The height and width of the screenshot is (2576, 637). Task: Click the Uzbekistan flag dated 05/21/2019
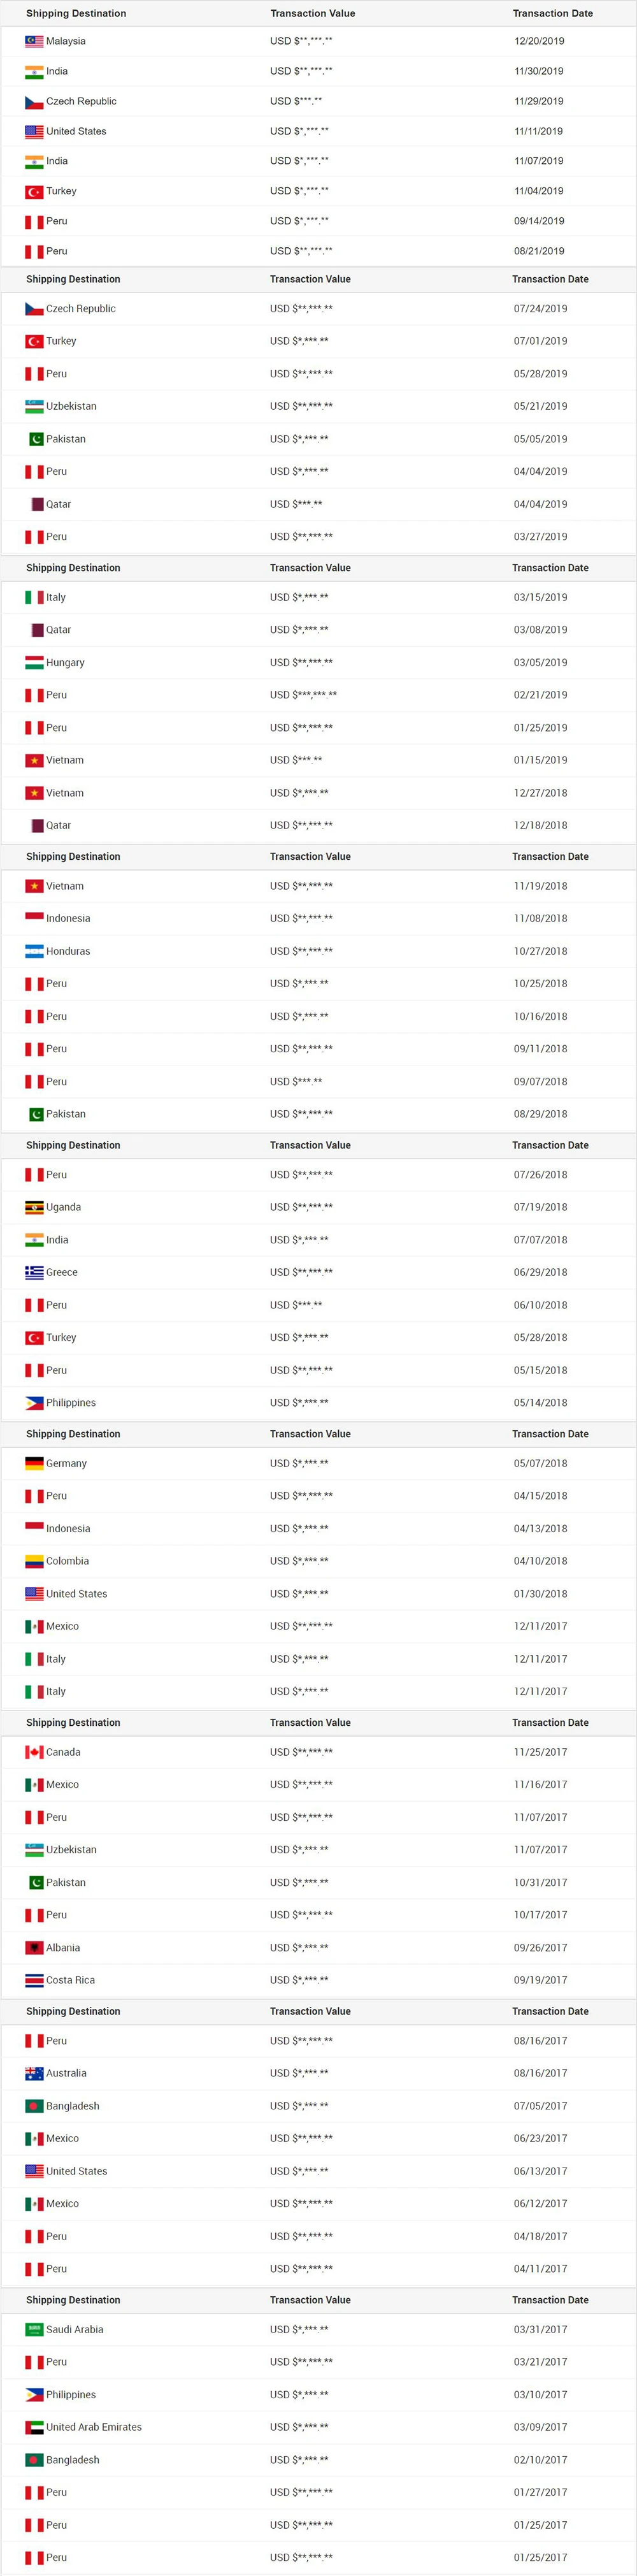[x=34, y=406]
